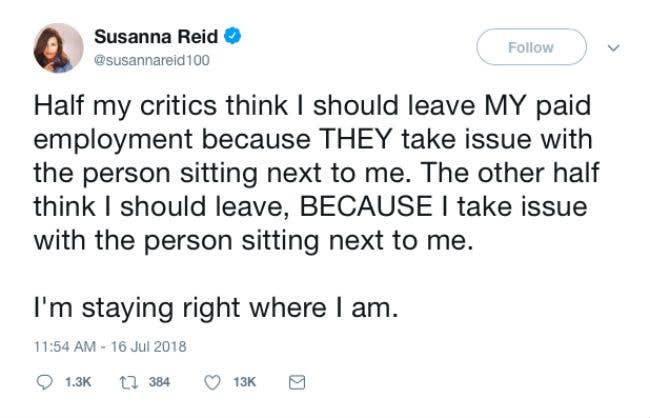Click the blue verified badge
650x418 pixels.
click(x=233, y=38)
